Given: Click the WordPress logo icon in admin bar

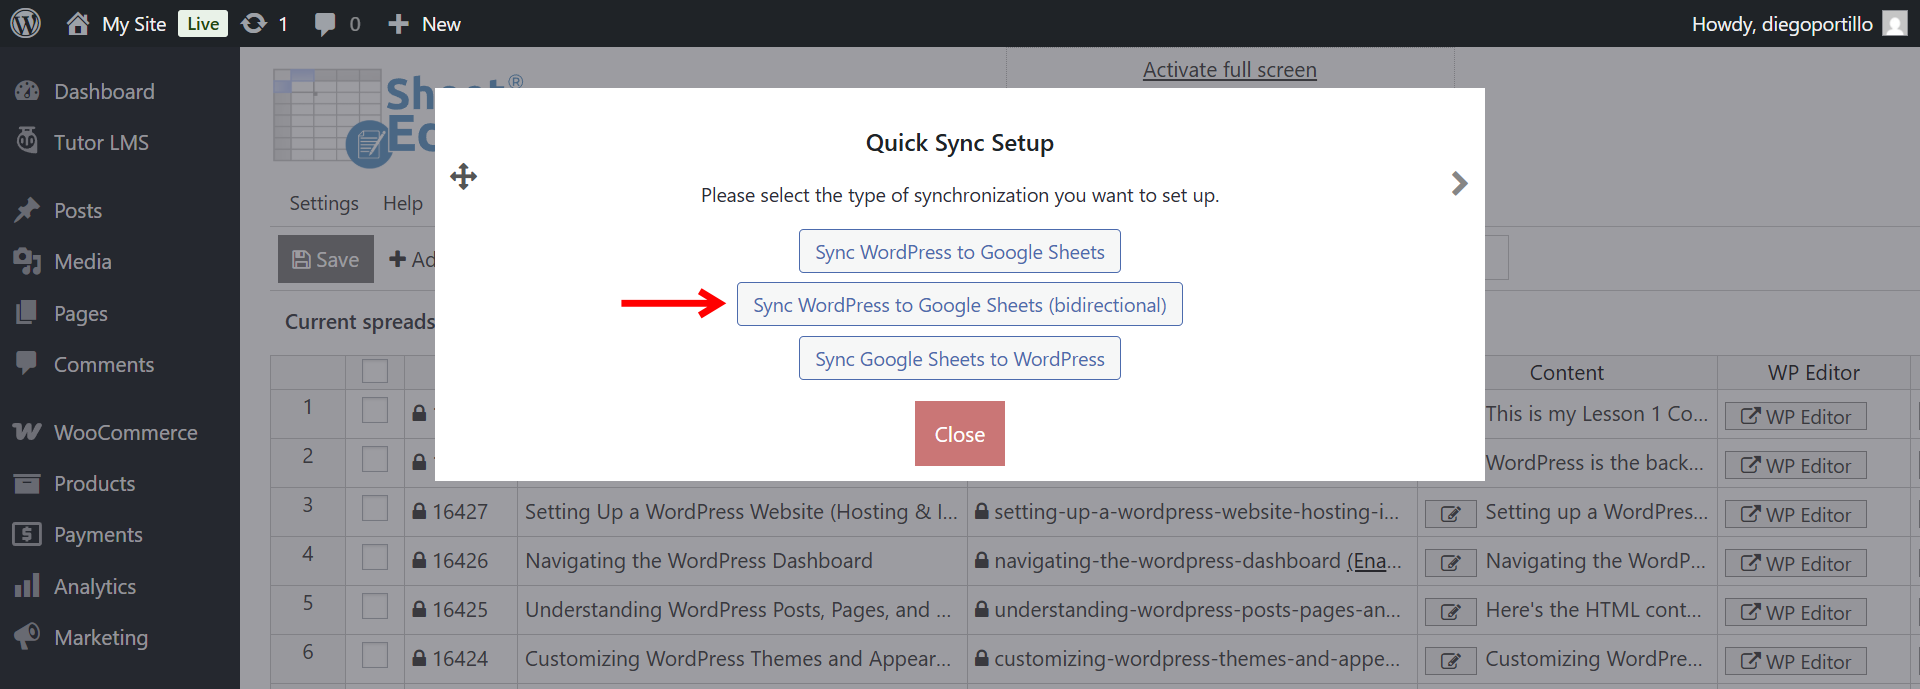Looking at the screenshot, I should (26, 23).
